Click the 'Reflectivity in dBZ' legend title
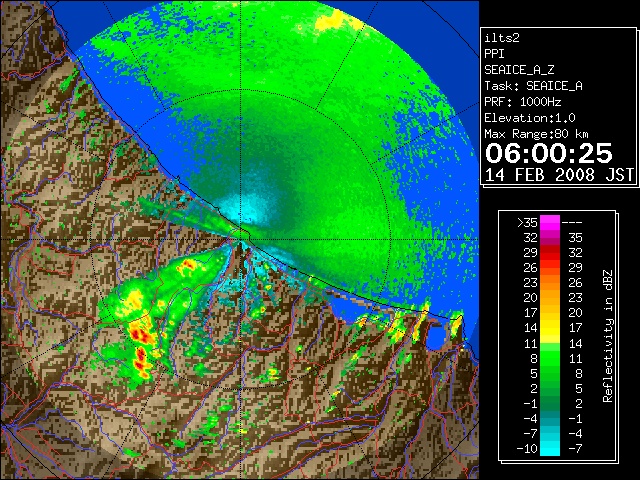This screenshot has width=640, height=480. [x=607, y=336]
